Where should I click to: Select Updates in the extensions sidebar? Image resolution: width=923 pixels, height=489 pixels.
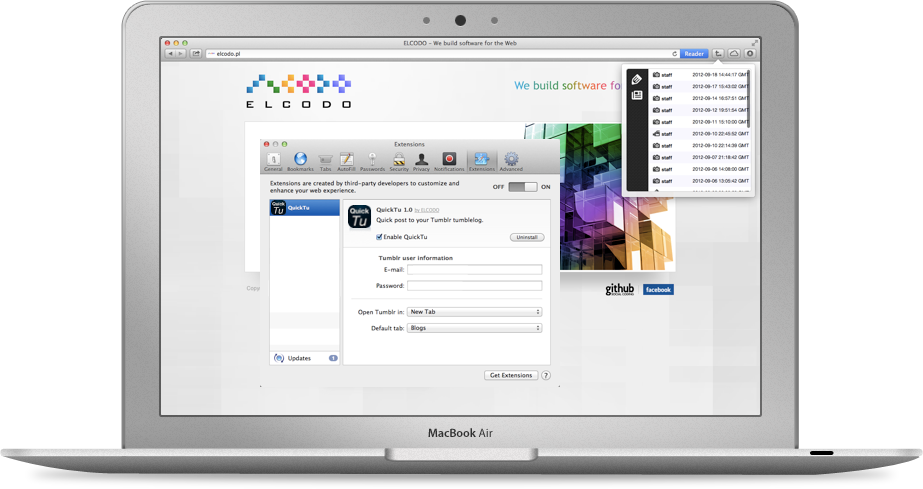pos(298,358)
